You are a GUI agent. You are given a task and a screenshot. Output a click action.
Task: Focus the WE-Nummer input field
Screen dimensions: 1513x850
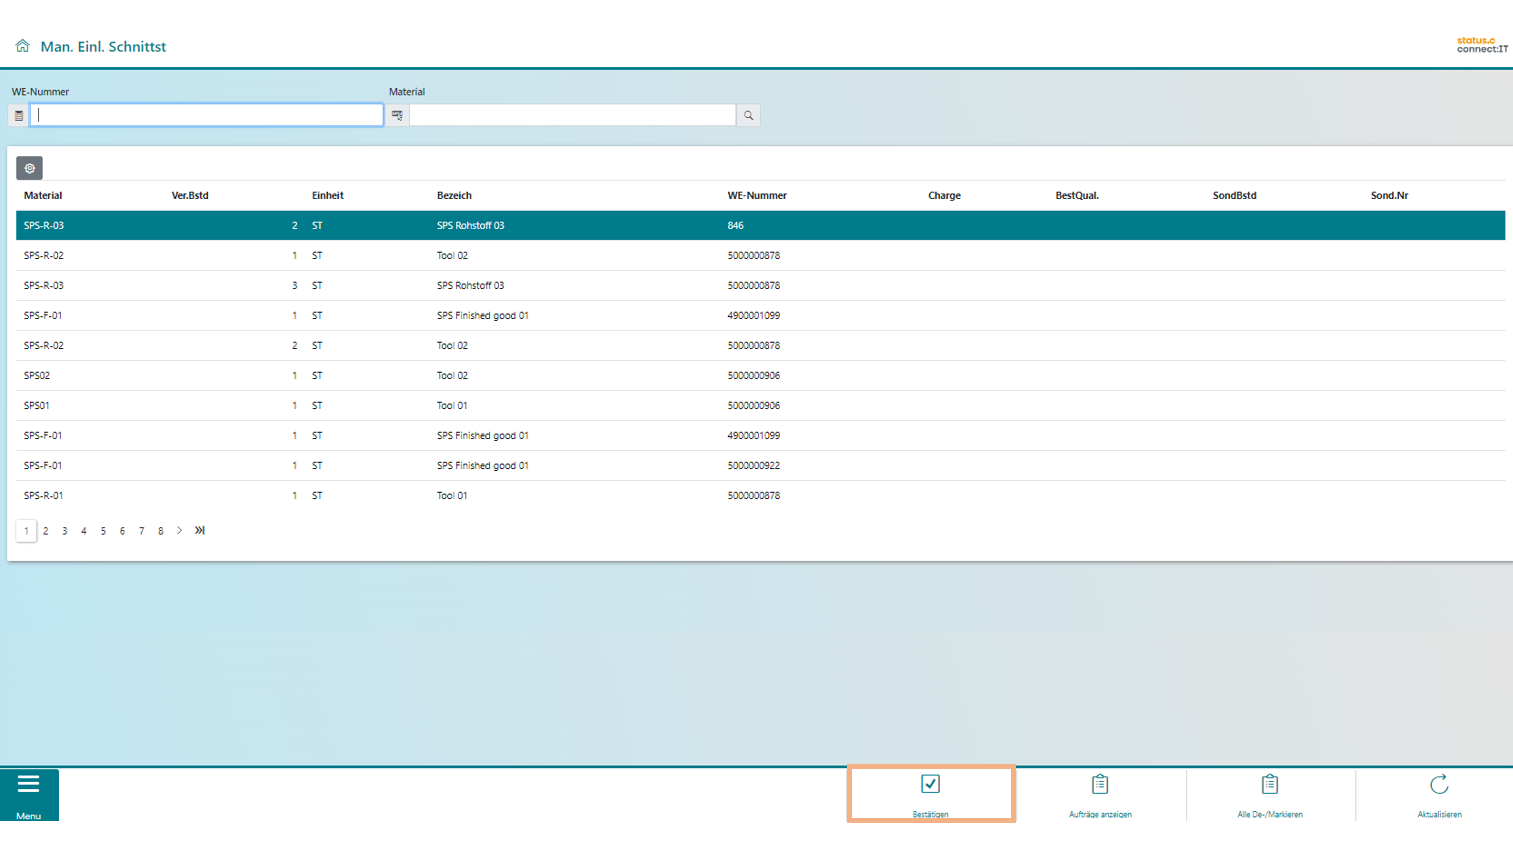coord(206,115)
